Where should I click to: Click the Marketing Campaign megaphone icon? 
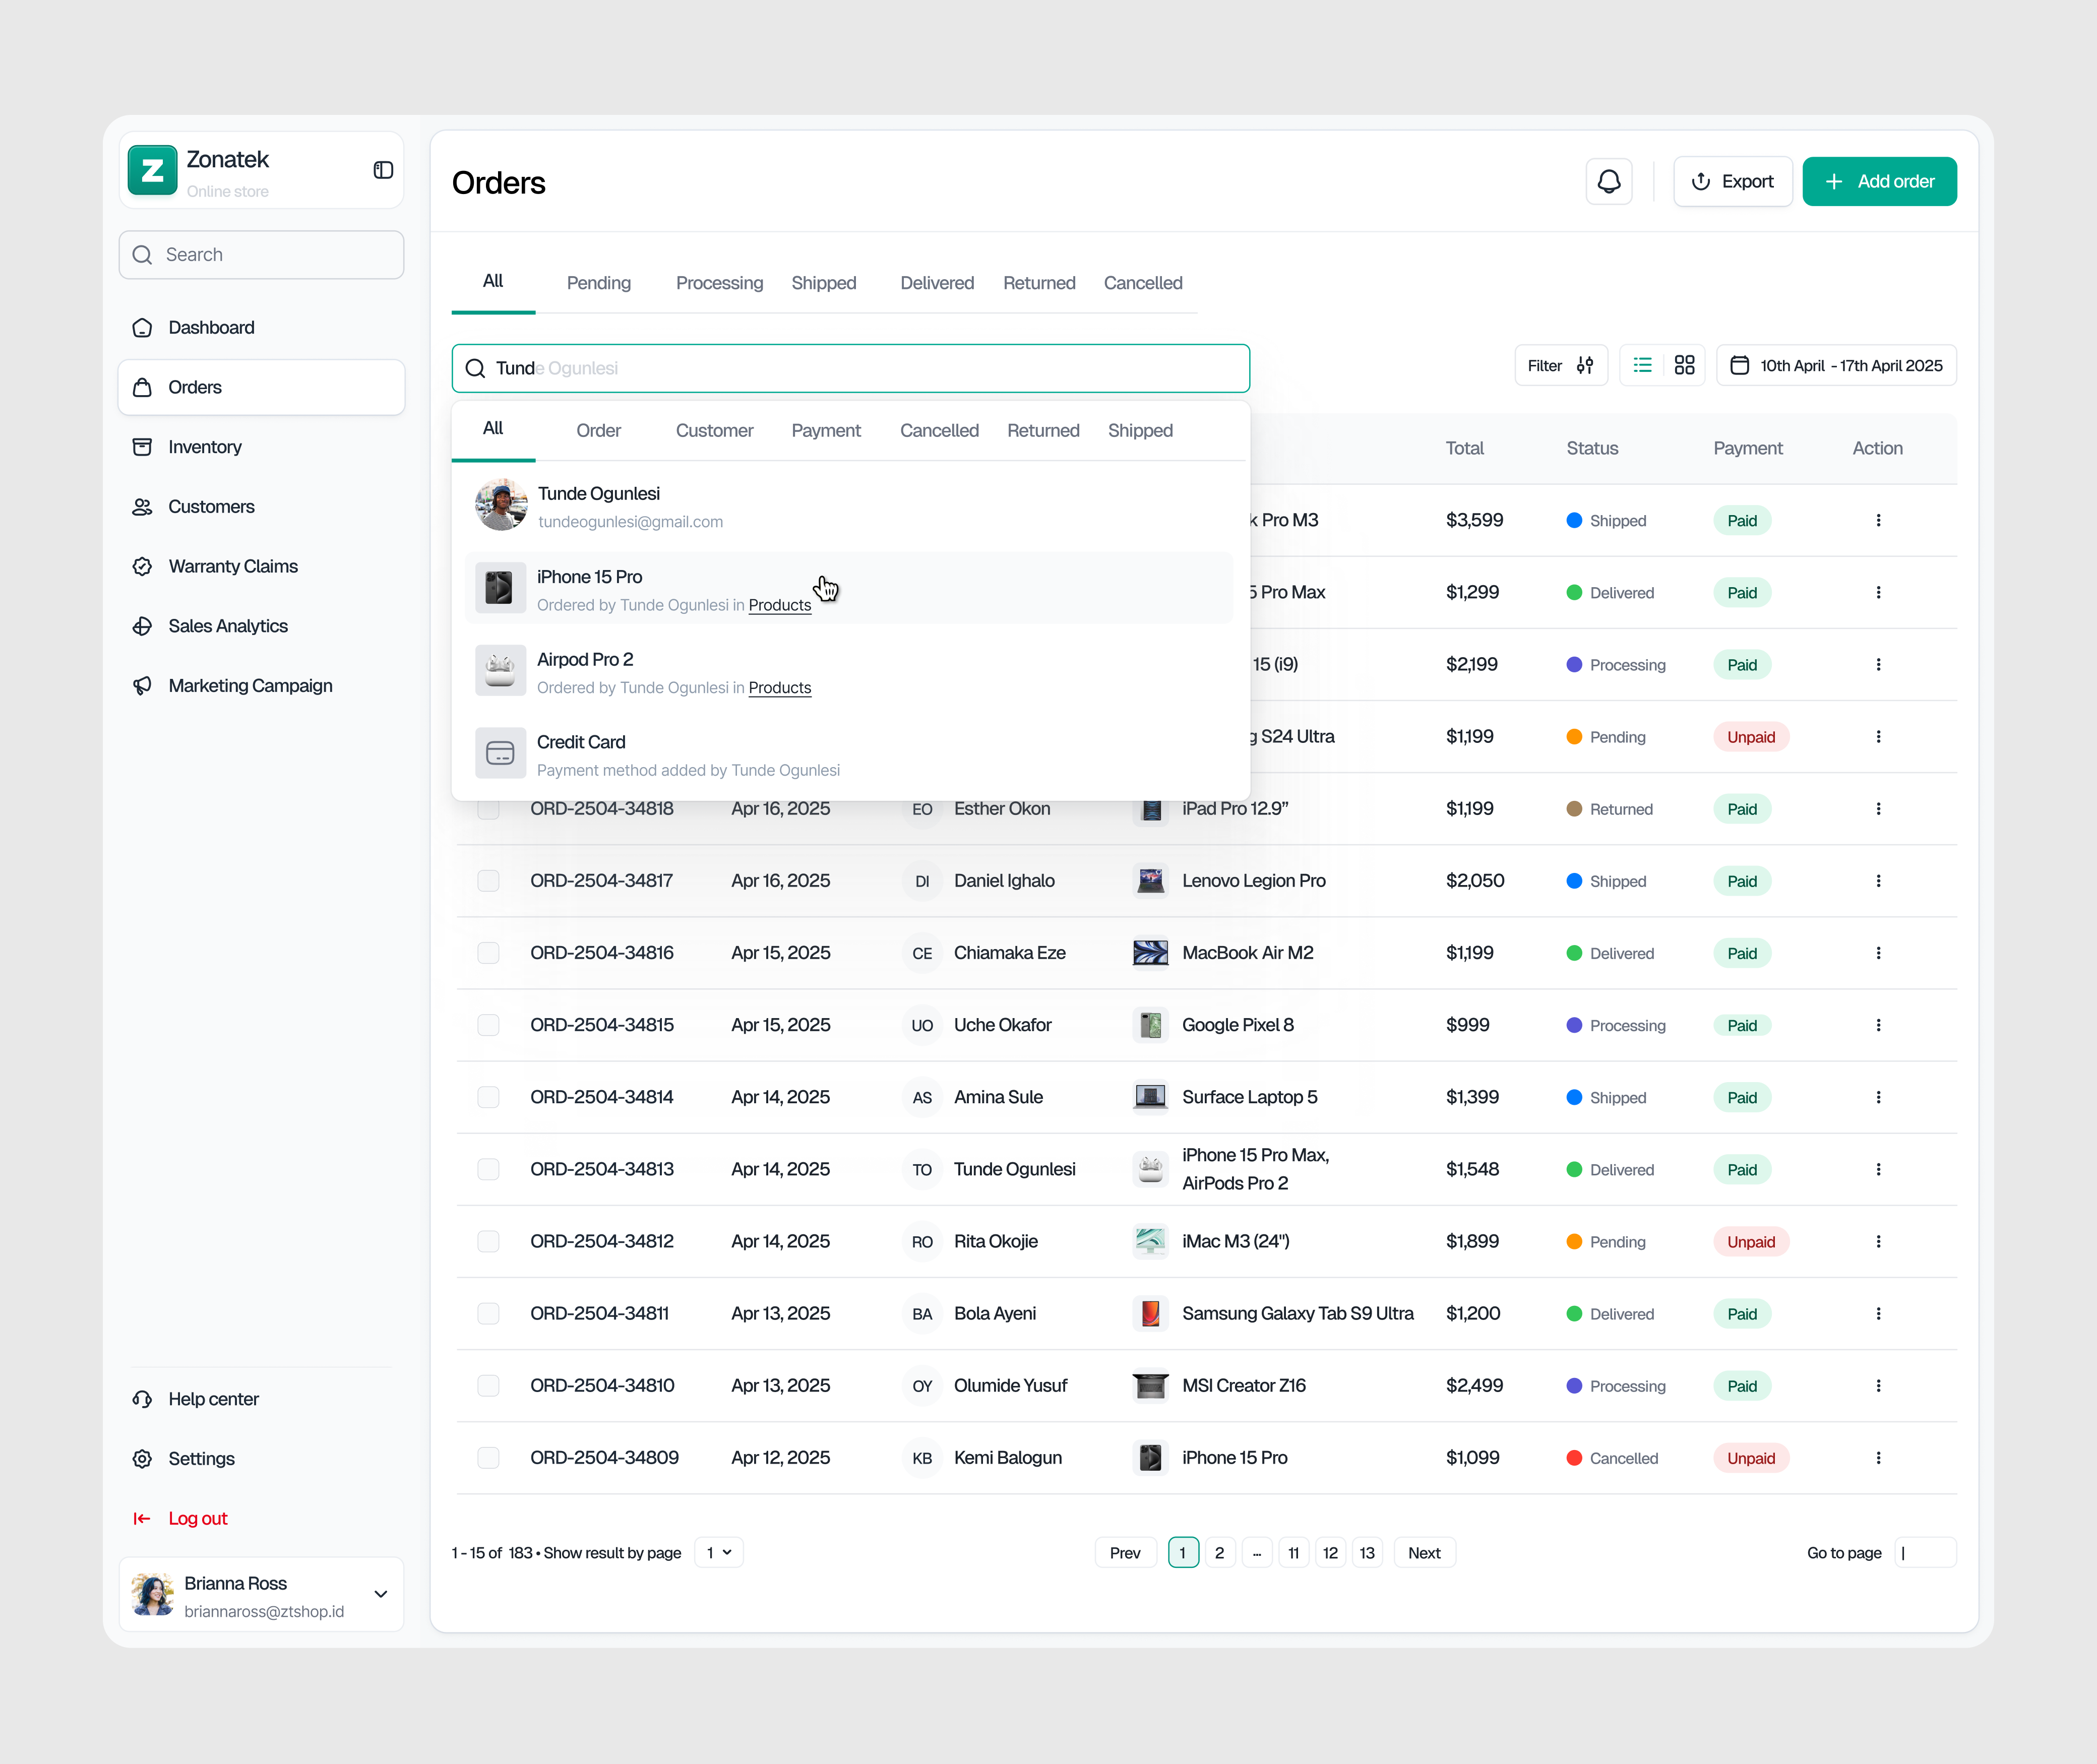(143, 685)
